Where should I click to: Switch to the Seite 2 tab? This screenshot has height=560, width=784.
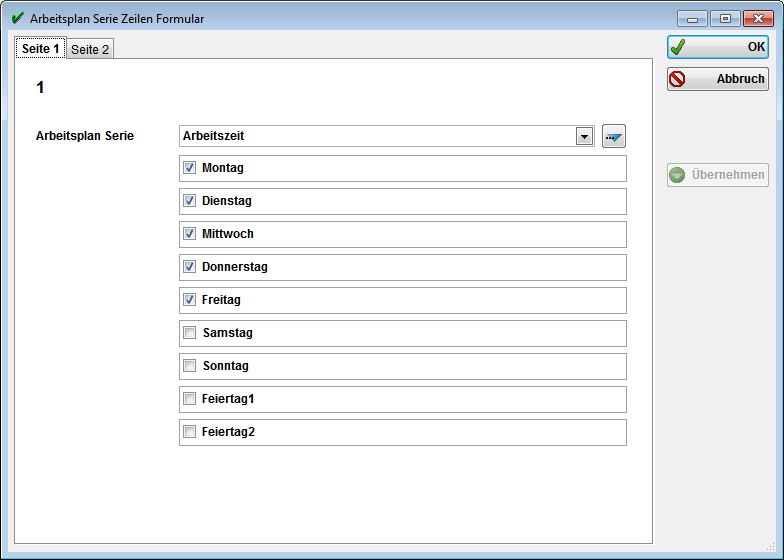(90, 49)
